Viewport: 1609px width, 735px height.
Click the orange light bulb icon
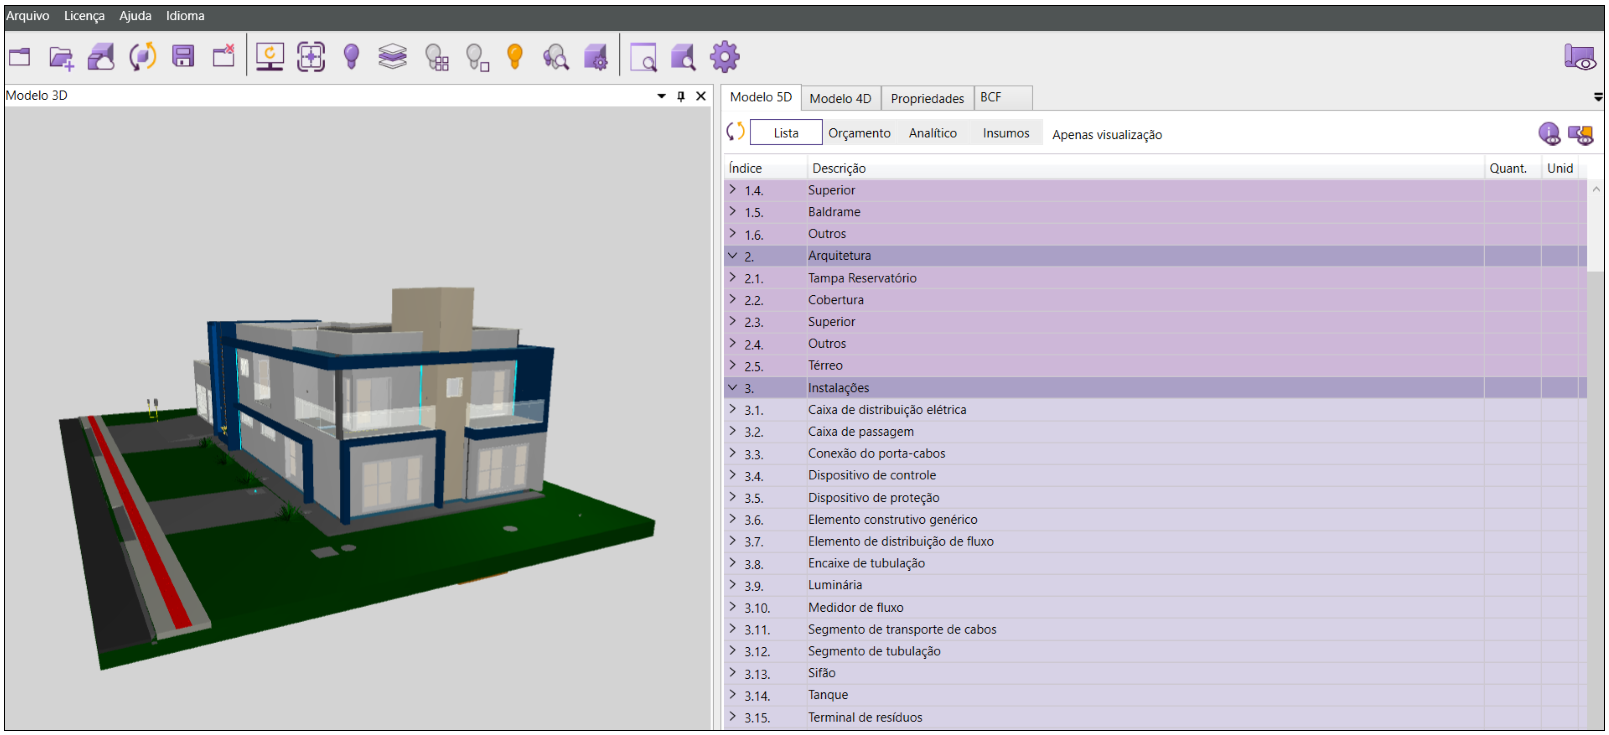click(515, 57)
